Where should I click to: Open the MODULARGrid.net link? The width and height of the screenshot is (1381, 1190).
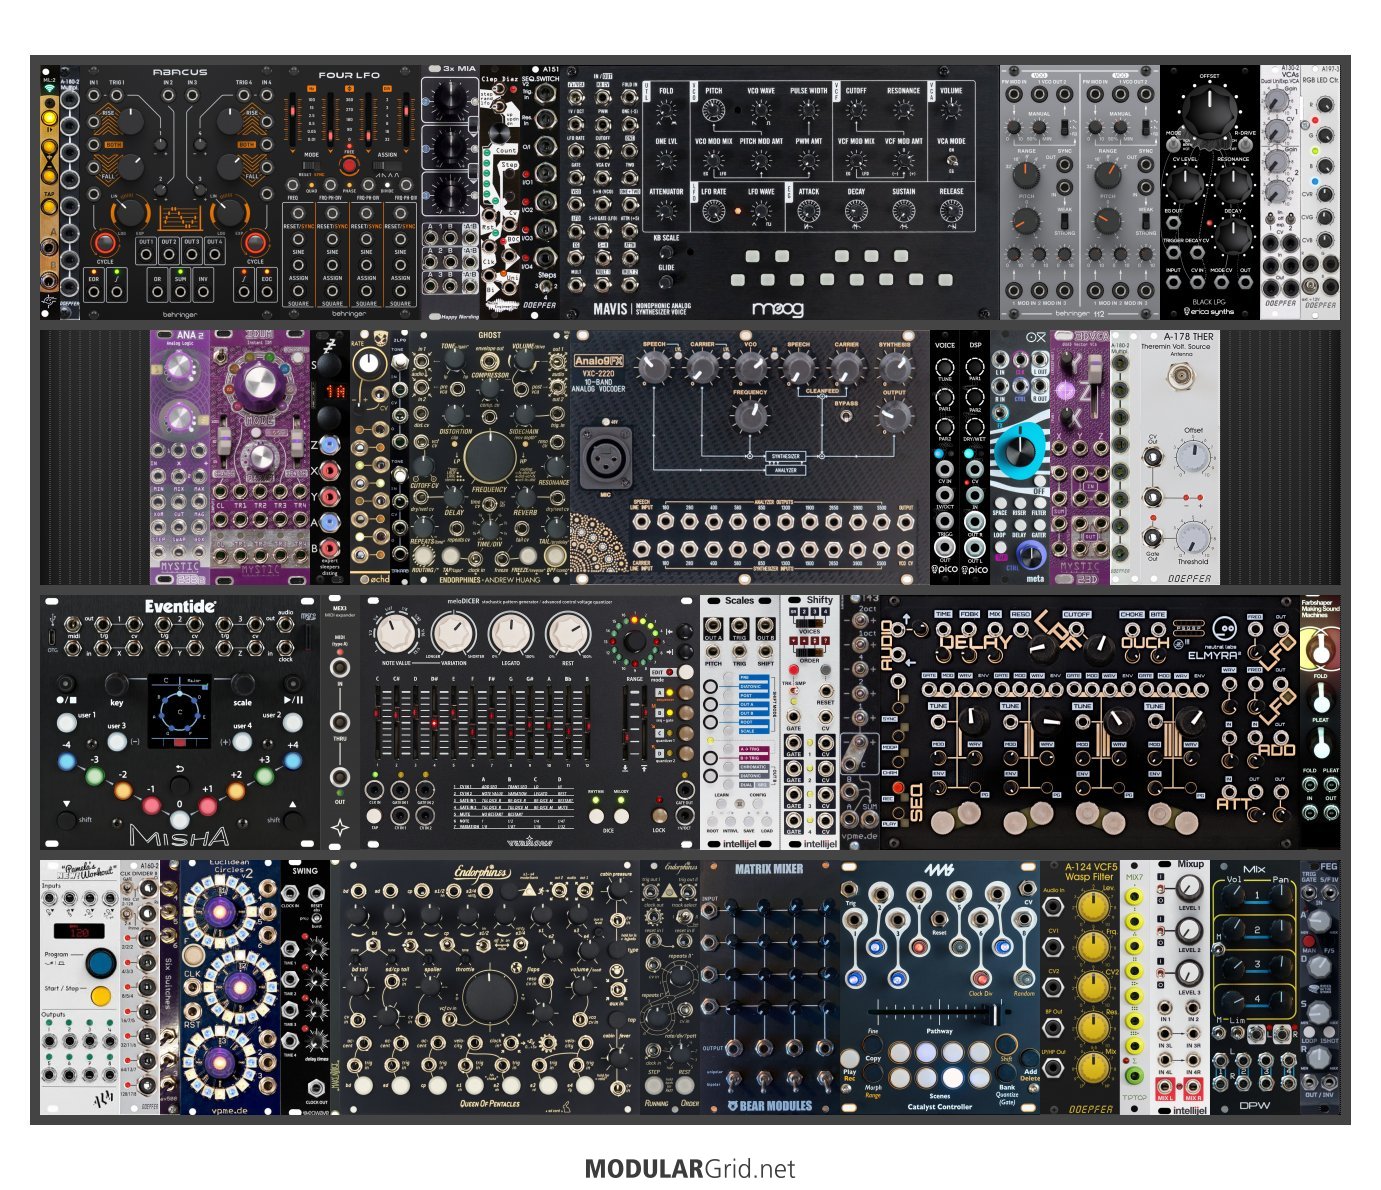690,1169
